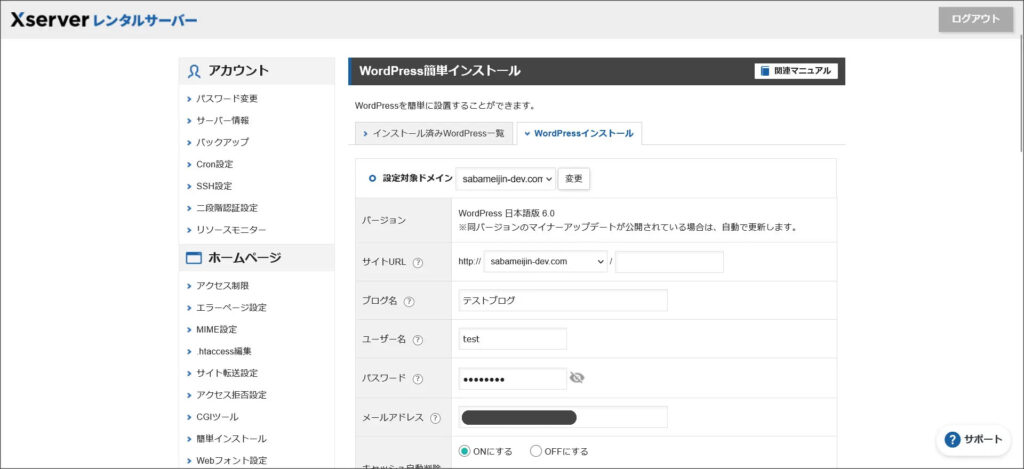Viewport: 1024px width, 469px height.
Task: Toggle password visibility eye icon
Action: [577, 378]
